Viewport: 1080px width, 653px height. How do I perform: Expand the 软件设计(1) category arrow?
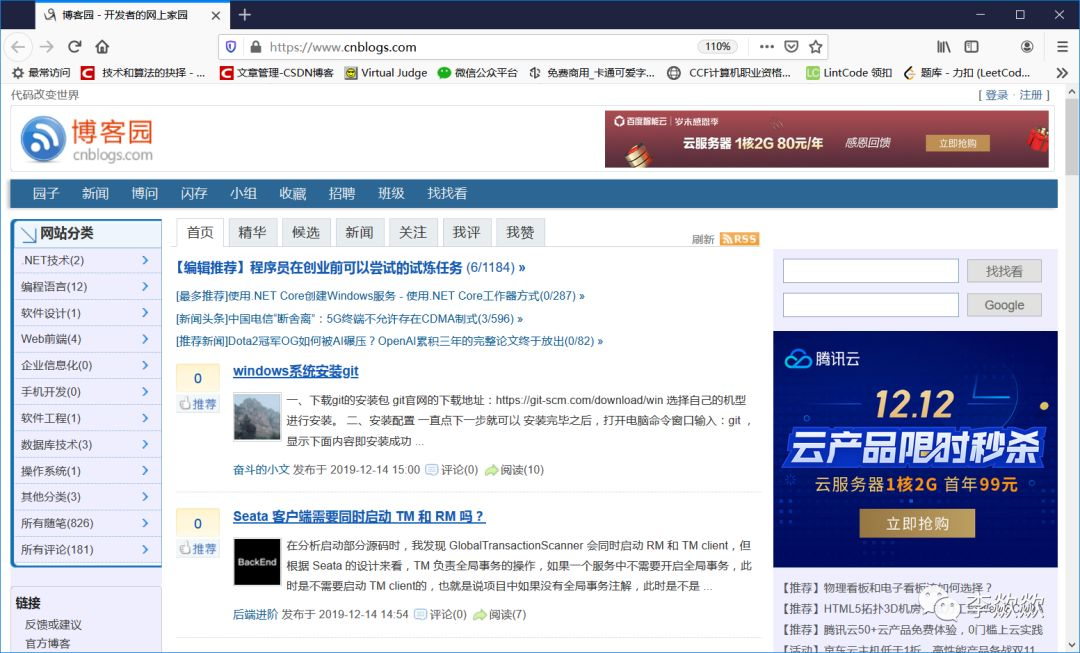tap(145, 312)
